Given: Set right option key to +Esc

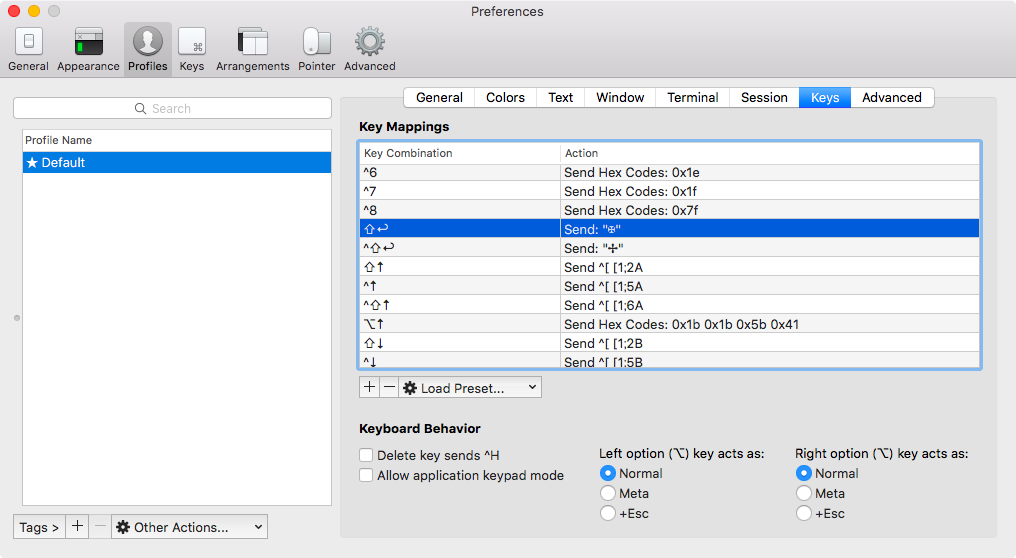Looking at the screenshot, I should tap(803, 513).
